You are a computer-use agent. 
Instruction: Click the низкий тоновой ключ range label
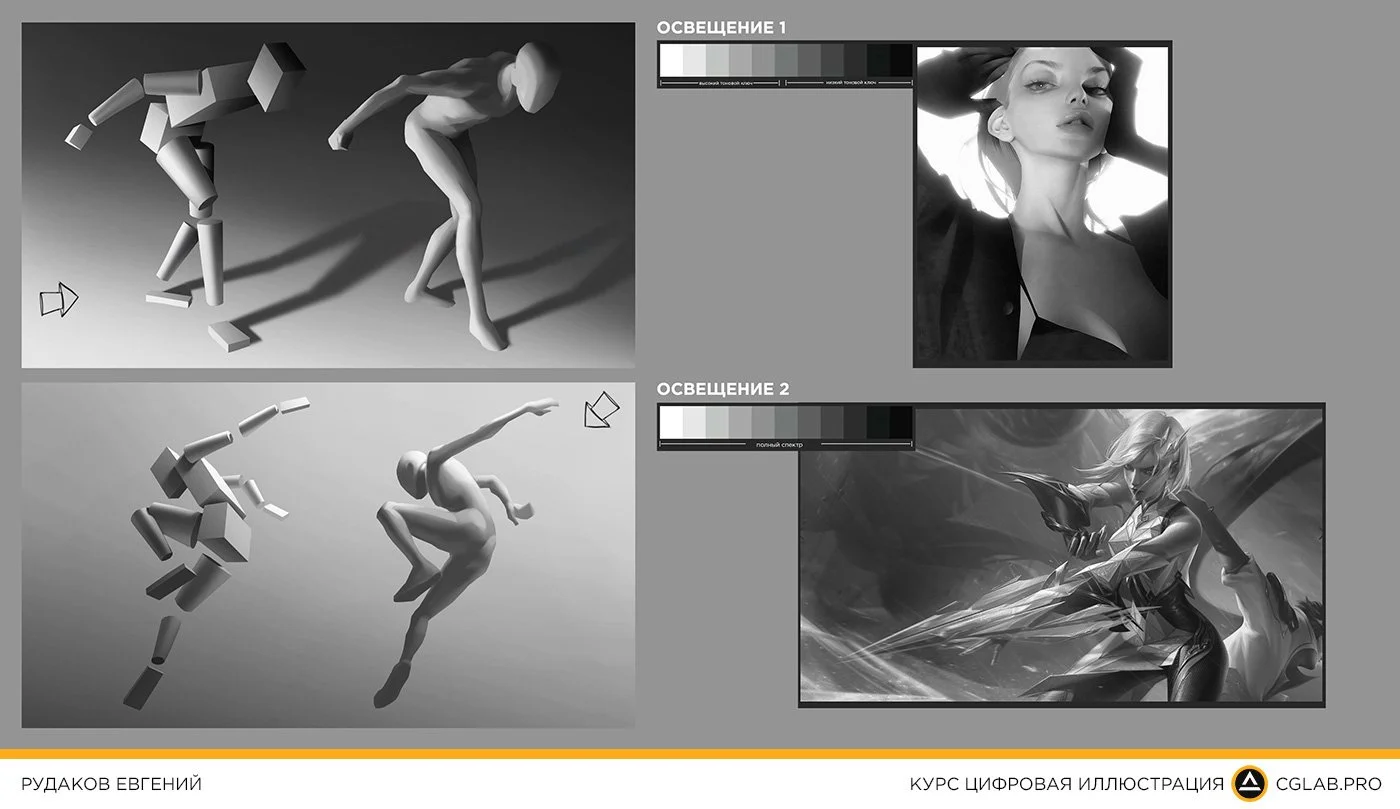[850, 83]
